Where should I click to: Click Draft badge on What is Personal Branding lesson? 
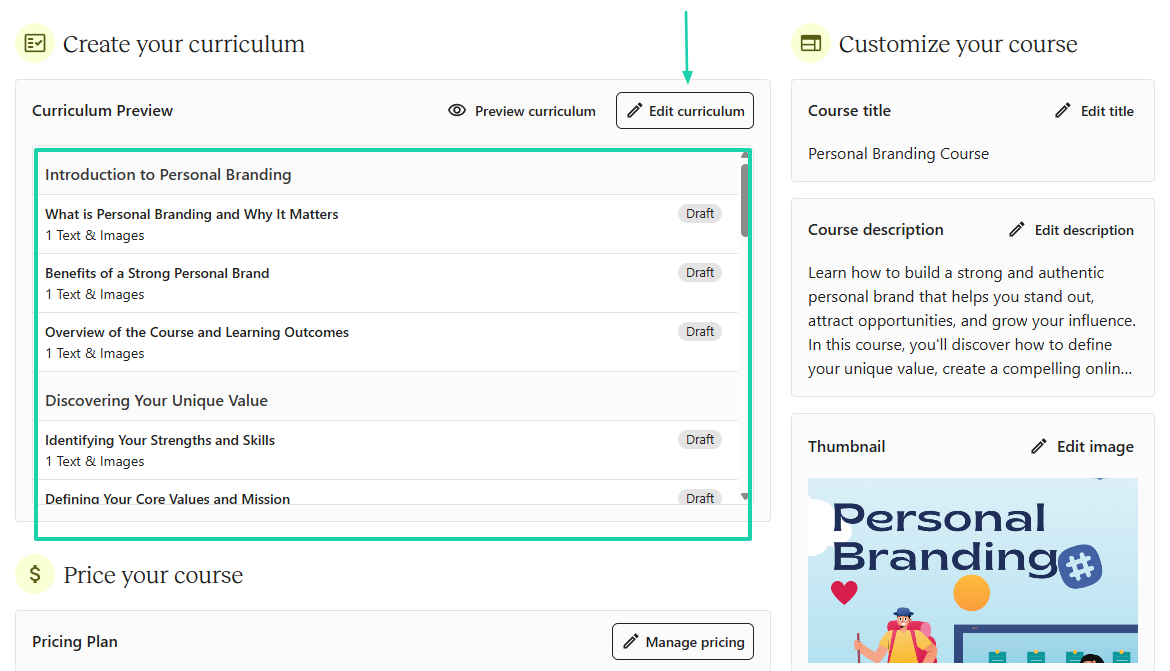700,213
